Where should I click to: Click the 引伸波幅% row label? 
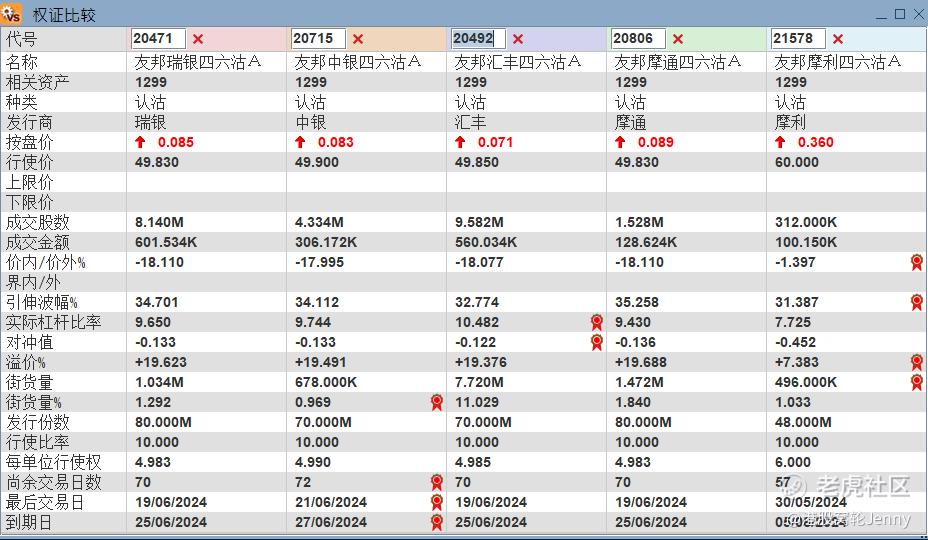pos(41,303)
